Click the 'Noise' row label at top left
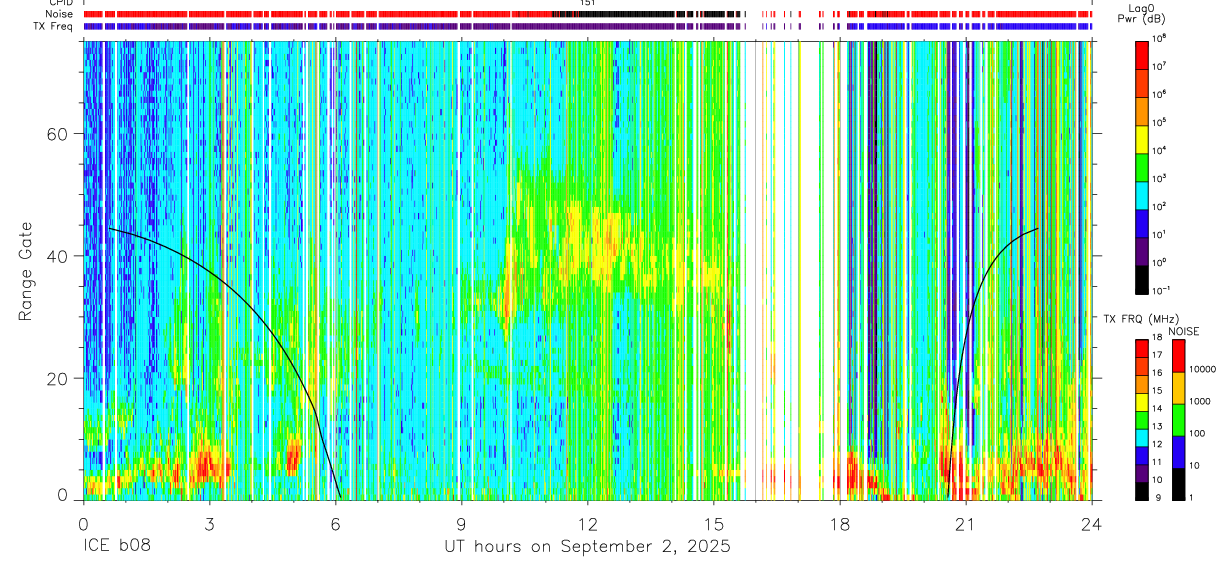 pyautogui.click(x=58, y=14)
